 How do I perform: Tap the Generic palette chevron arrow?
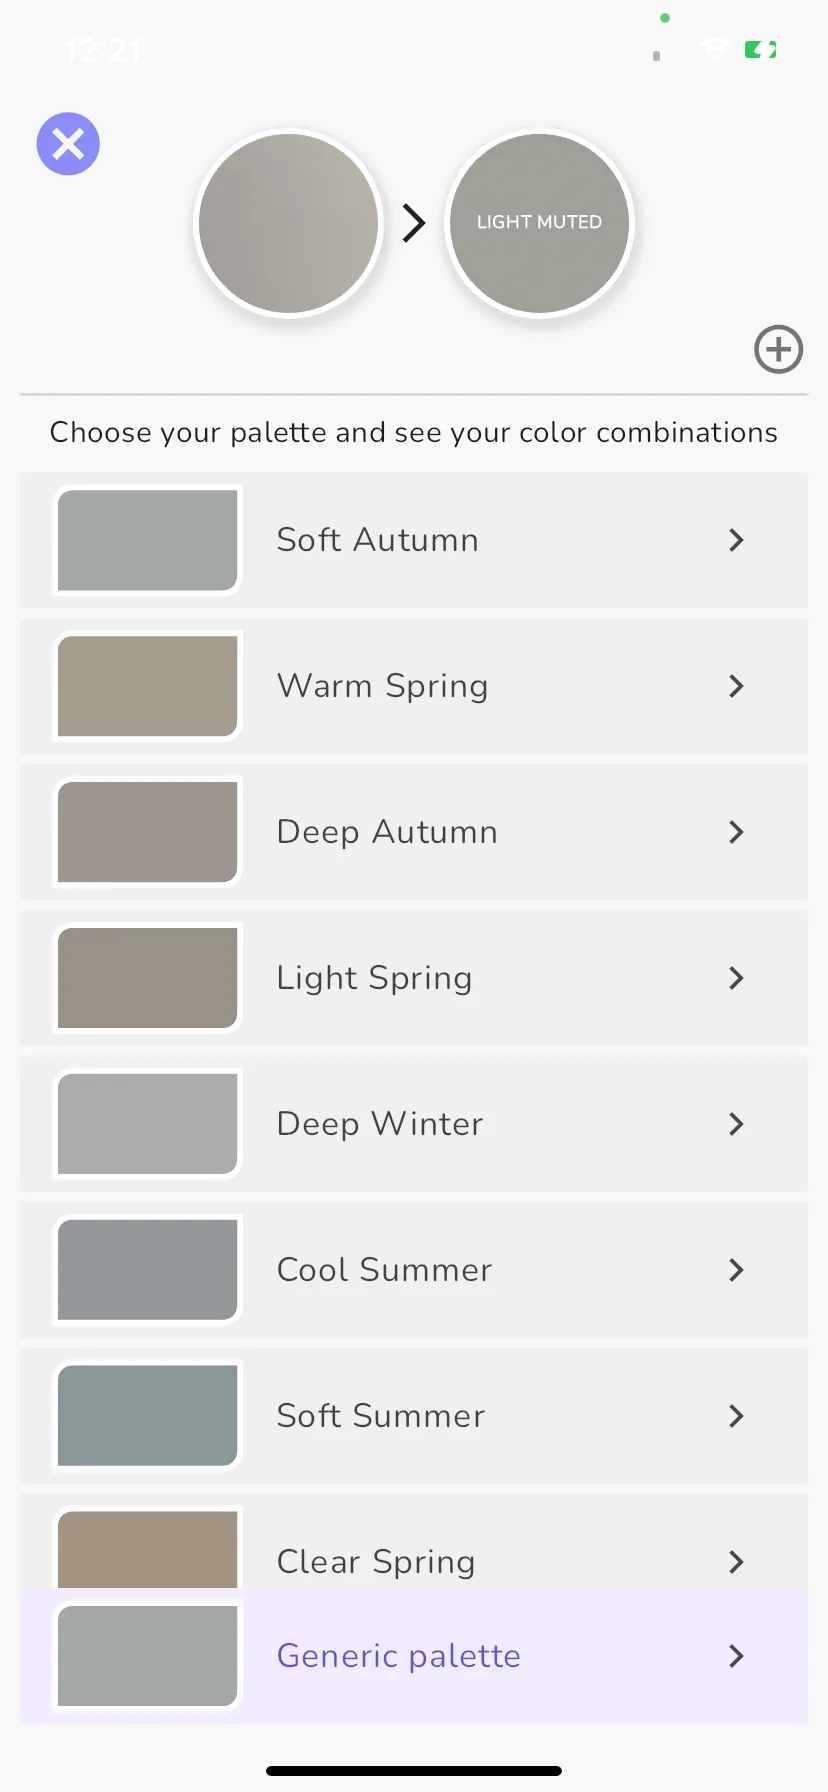pyautogui.click(x=736, y=1656)
